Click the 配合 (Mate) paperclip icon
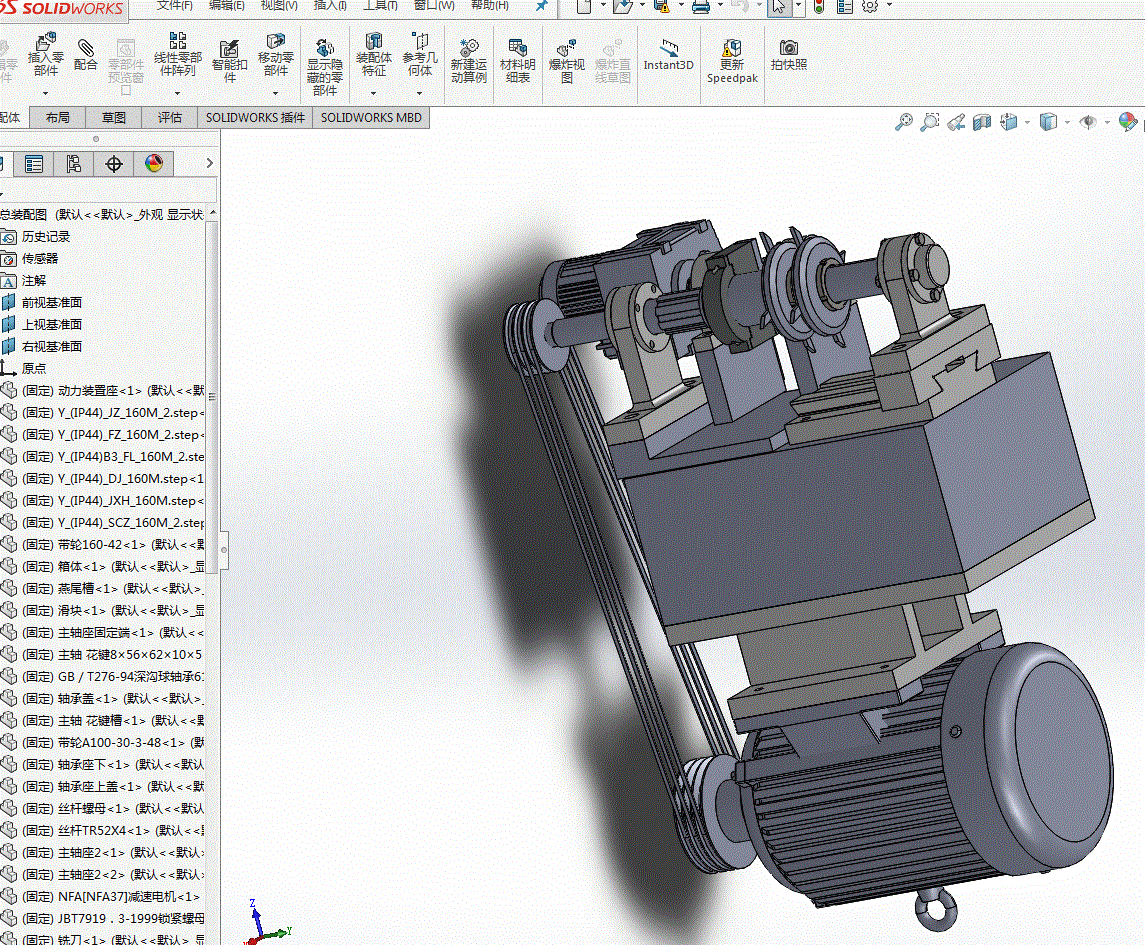This screenshot has height=945, width=1145. (86, 49)
